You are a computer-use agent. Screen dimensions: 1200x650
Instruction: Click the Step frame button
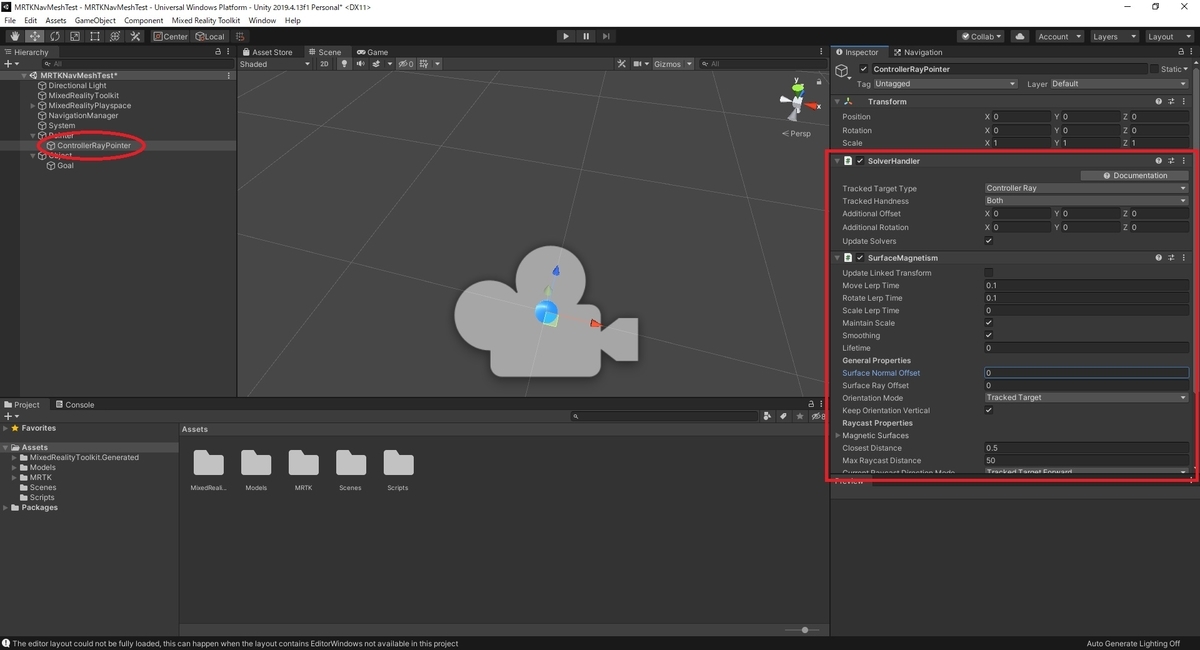(x=606, y=36)
